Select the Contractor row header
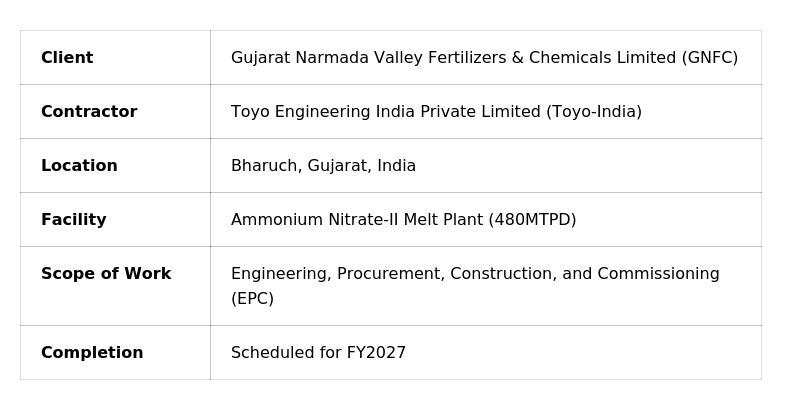 [89, 112]
